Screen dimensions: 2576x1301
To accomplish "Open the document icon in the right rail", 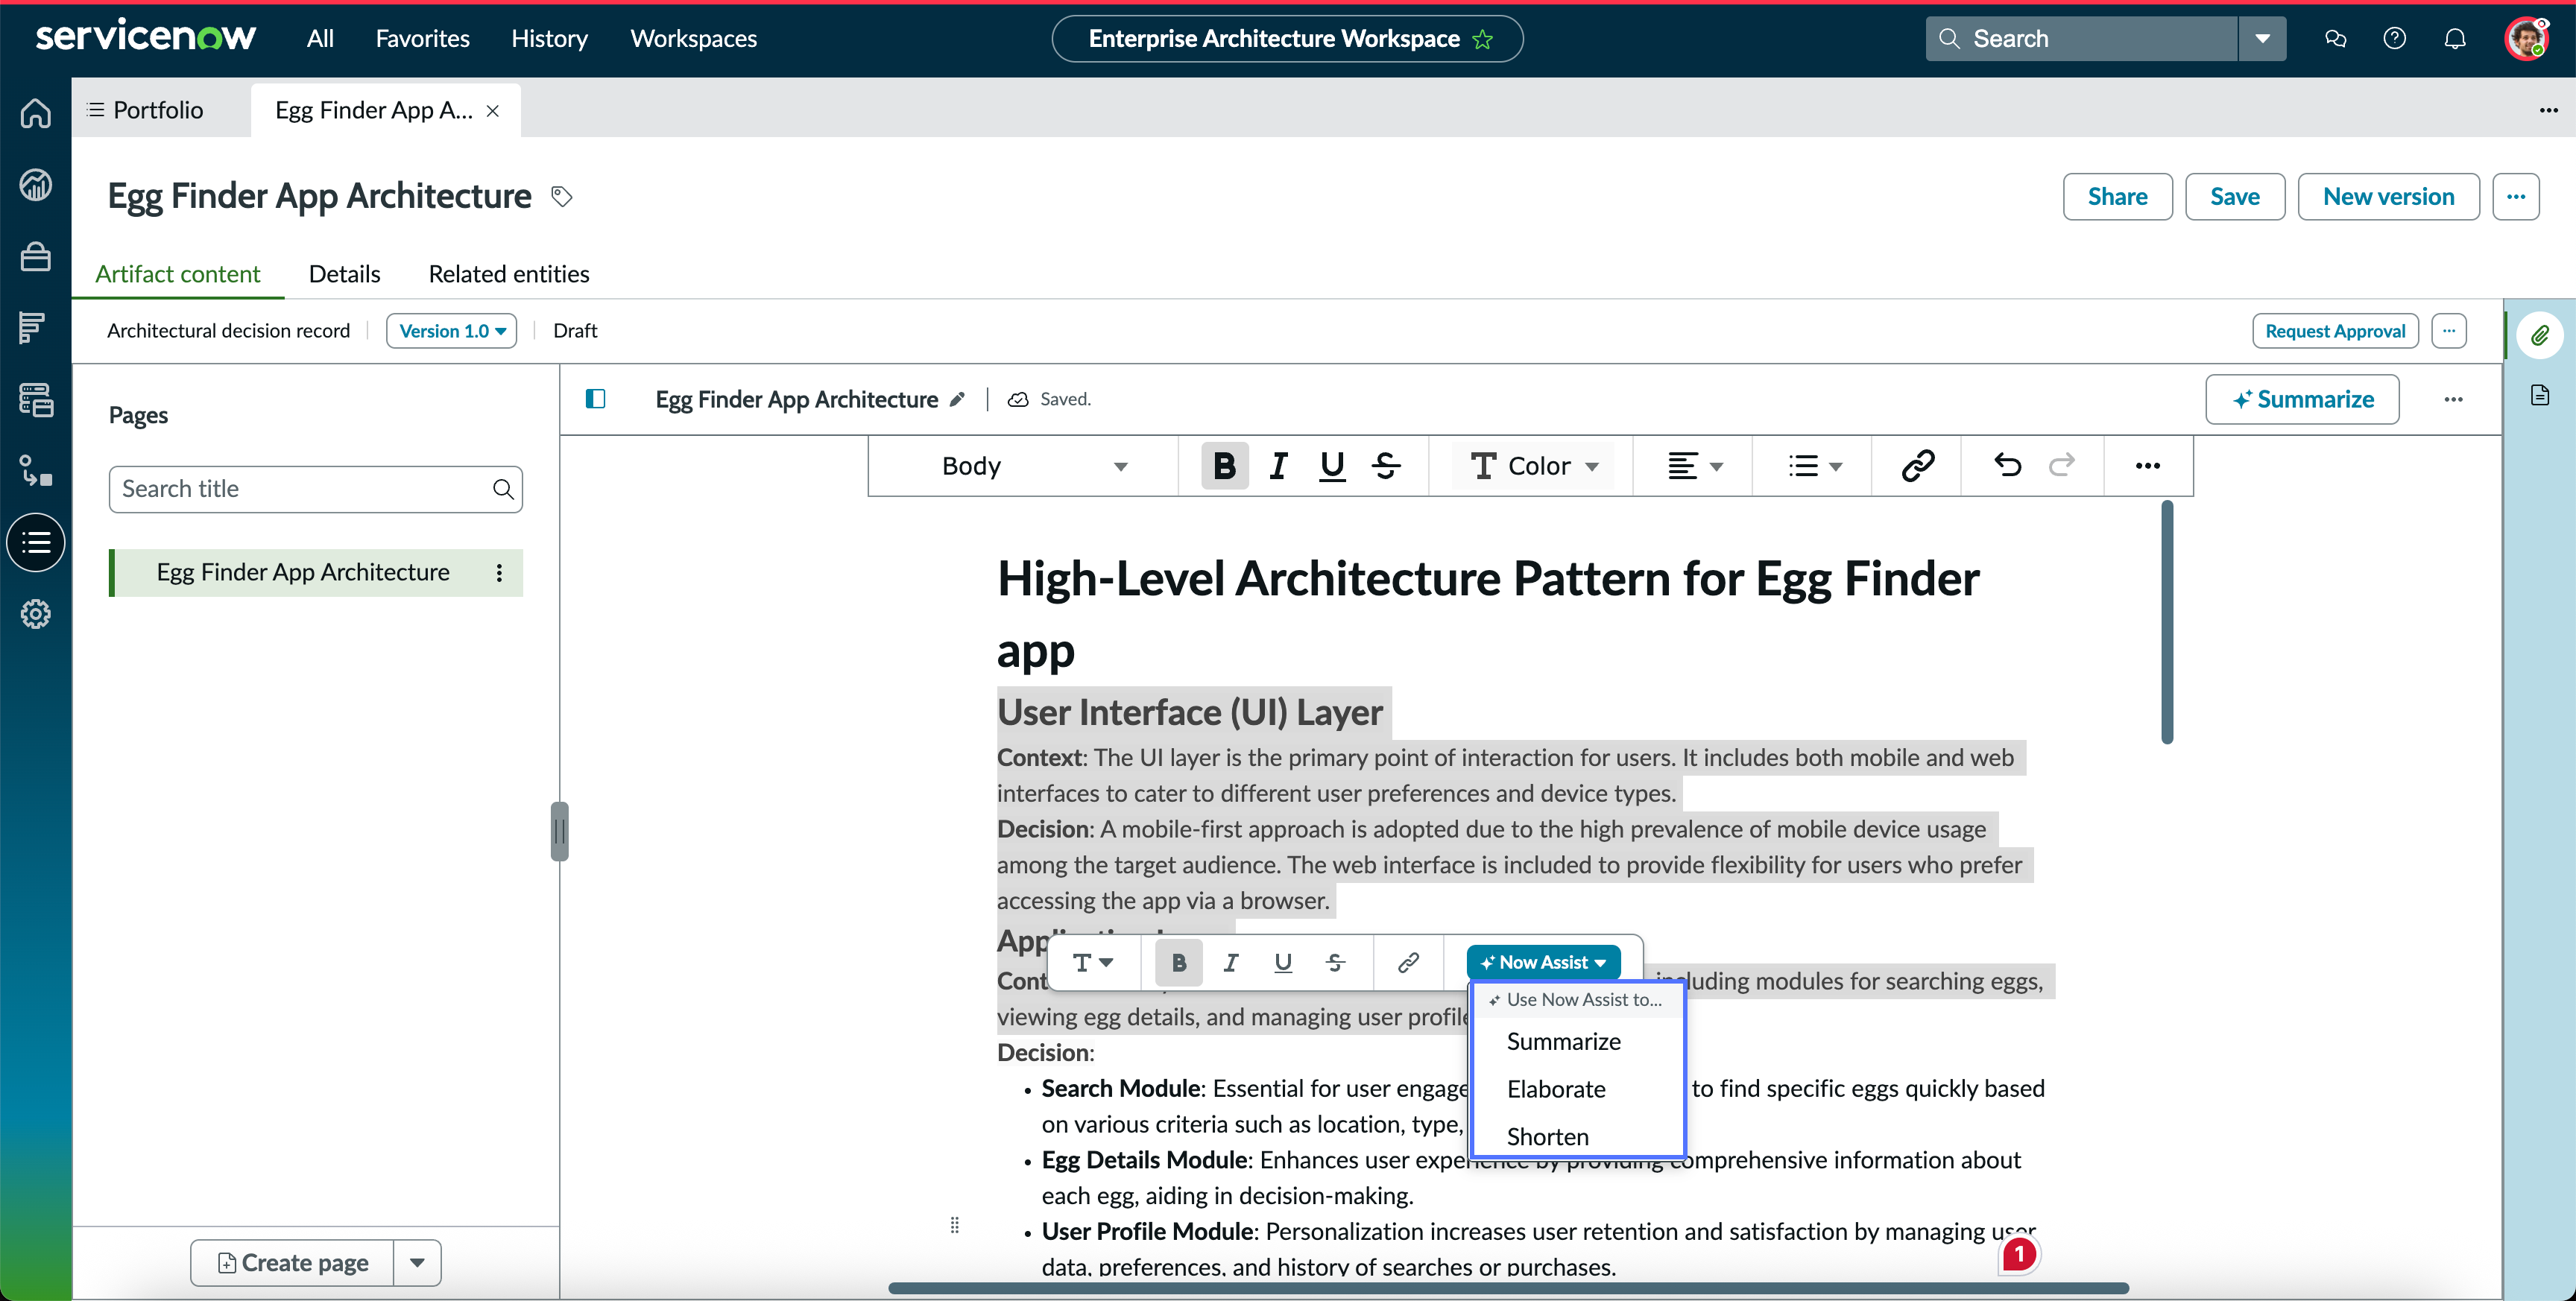I will [x=2540, y=395].
